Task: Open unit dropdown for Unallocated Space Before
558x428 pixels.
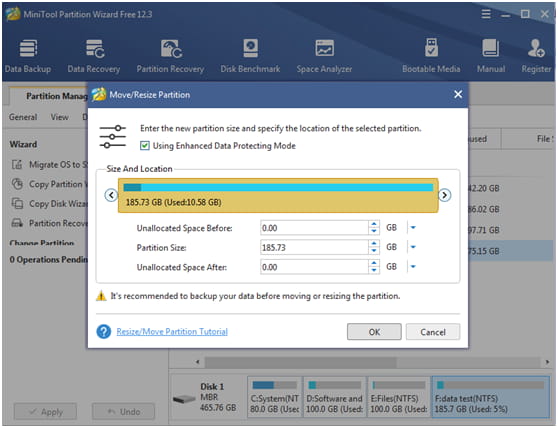Action: coord(413,227)
